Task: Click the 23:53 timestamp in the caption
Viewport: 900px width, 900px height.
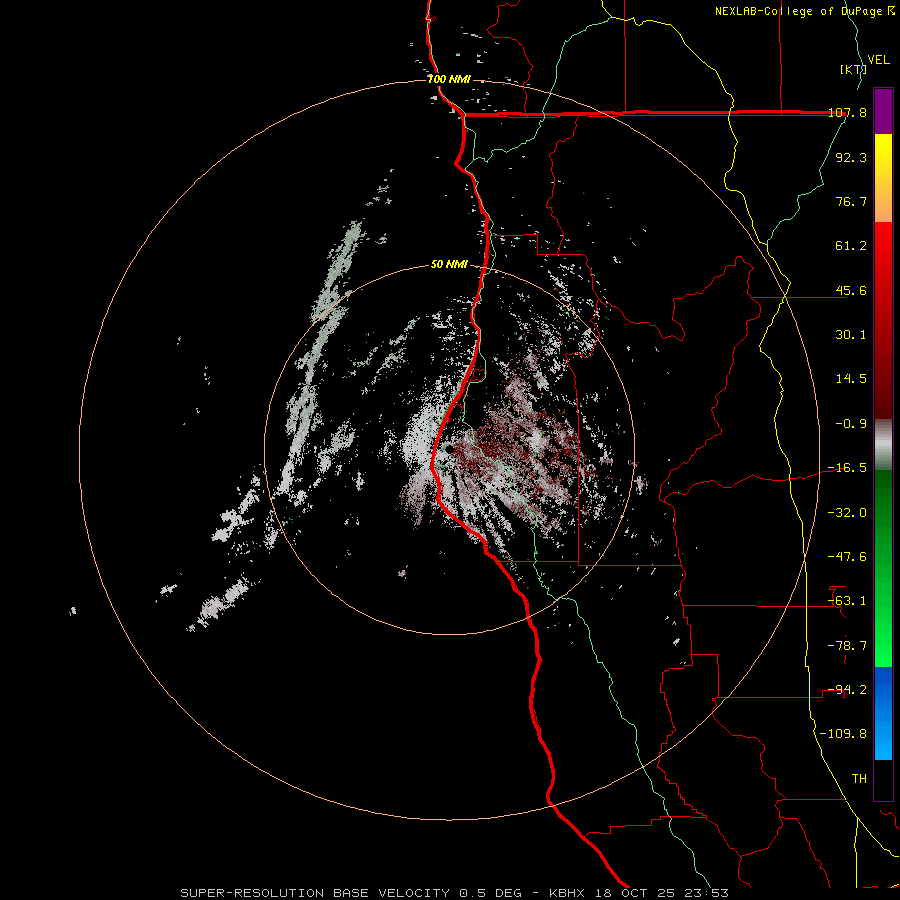Action: click(x=707, y=893)
